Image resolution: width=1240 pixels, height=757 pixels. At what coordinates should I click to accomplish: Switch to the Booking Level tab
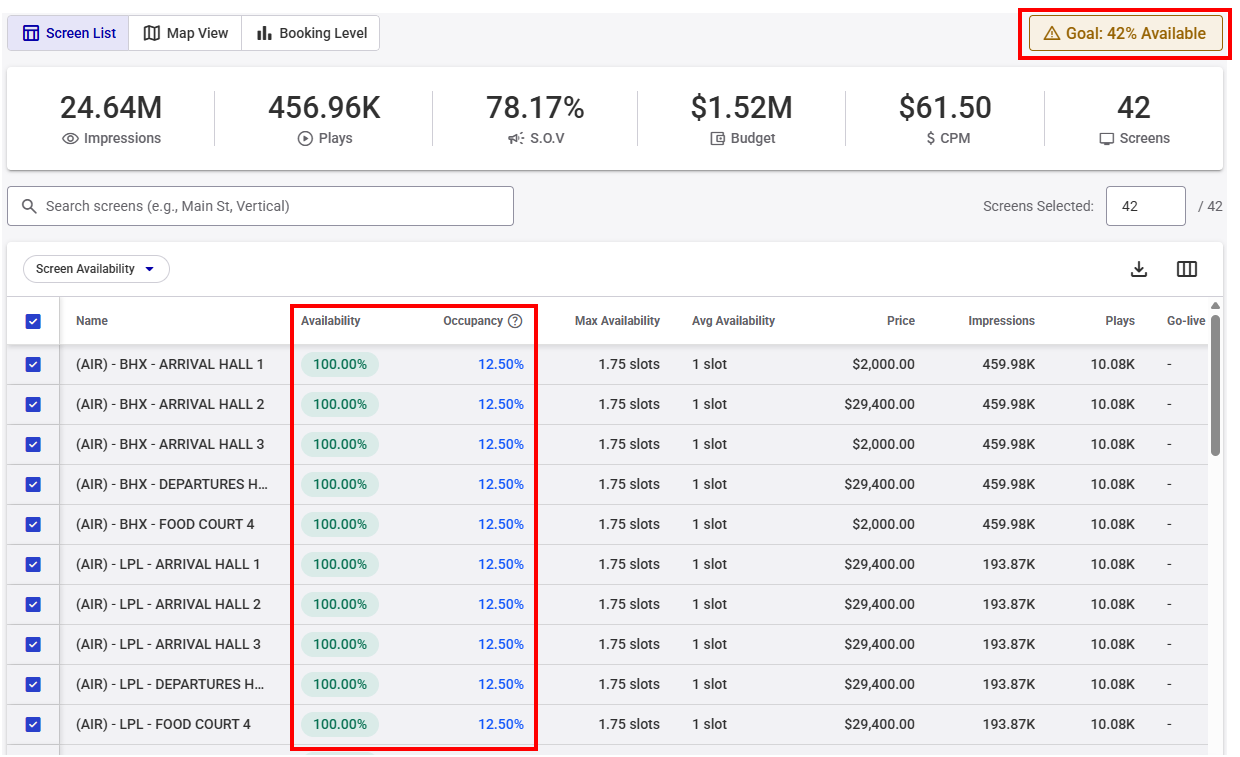pyautogui.click(x=312, y=33)
